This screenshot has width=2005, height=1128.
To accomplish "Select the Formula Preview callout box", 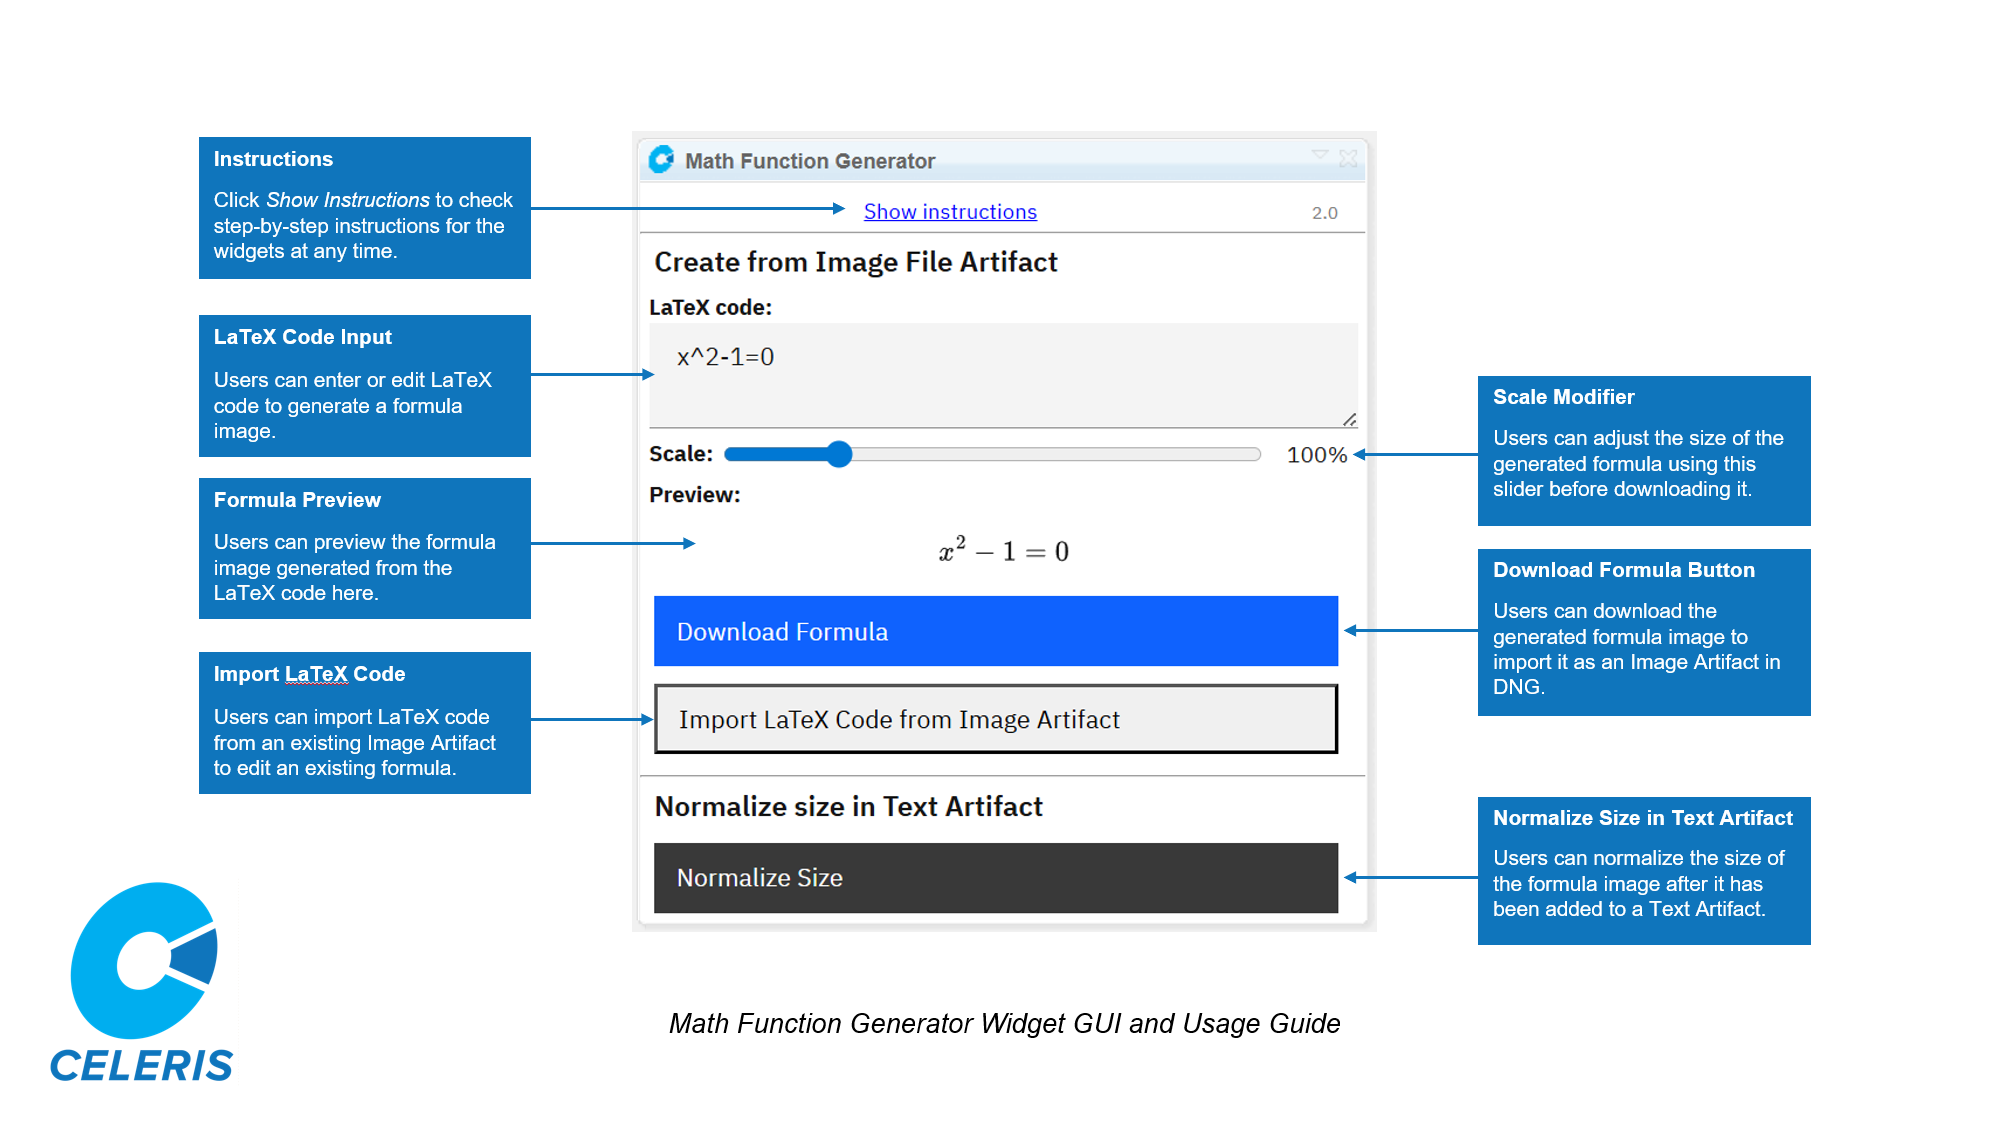I will tap(364, 548).
